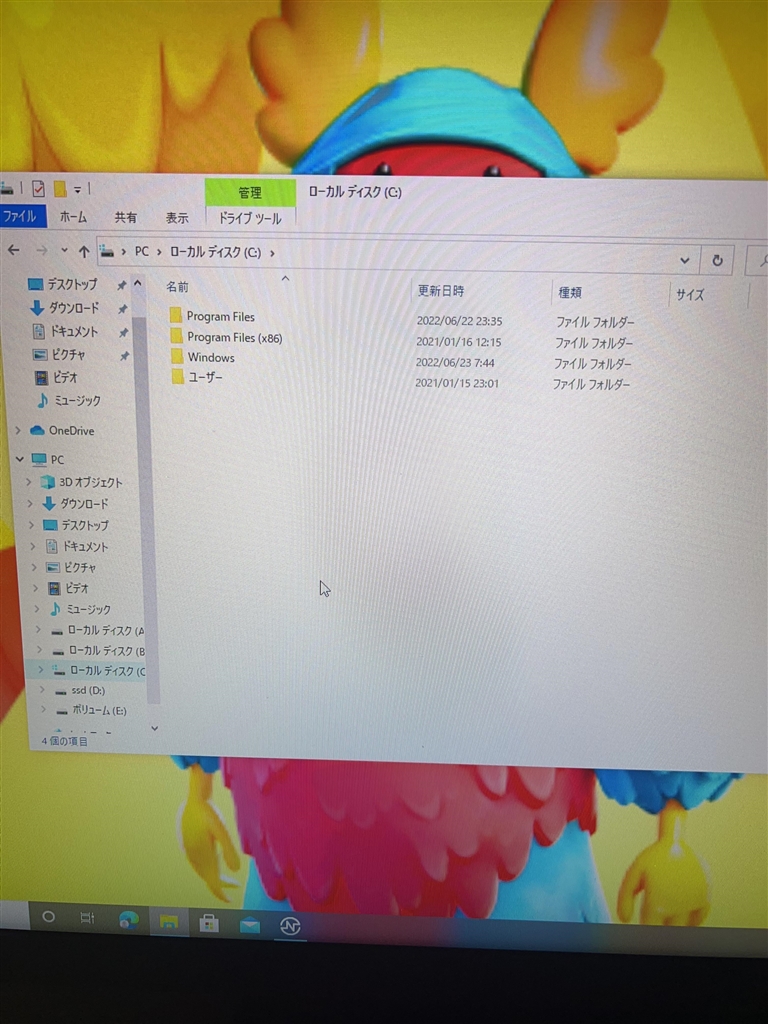Image resolution: width=768 pixels, height=1024 pixels.
Task: Sort by サイズ column header
Action: [x=690, y=295]
